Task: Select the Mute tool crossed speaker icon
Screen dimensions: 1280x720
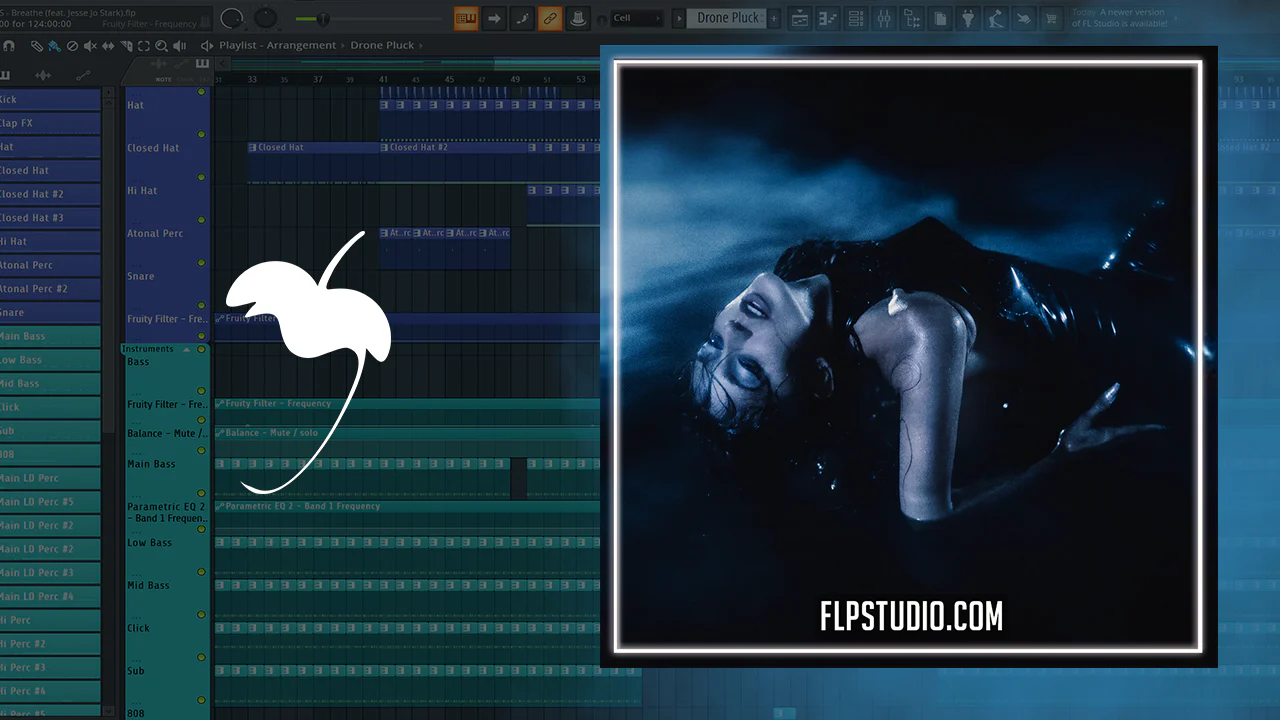Action: (x=90, y=46)
